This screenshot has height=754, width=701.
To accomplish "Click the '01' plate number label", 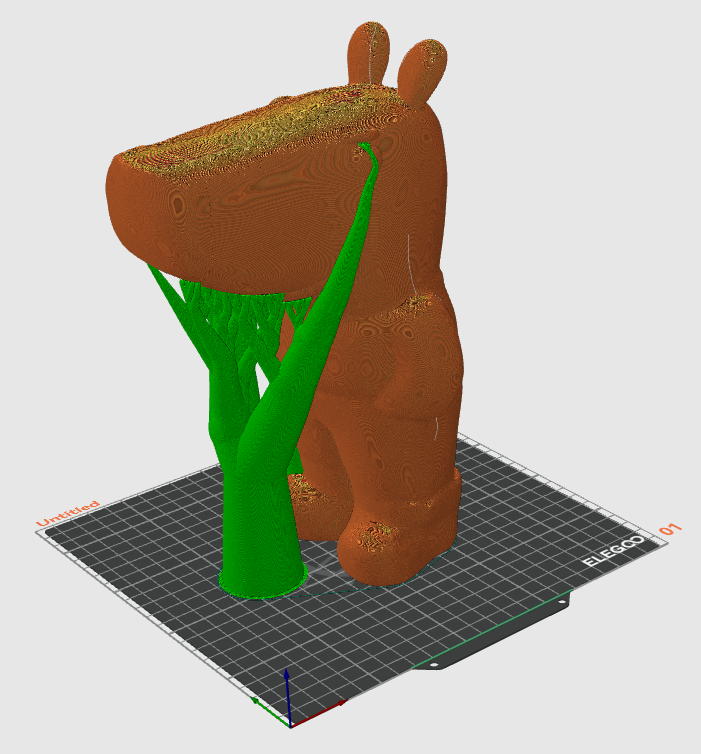I will (x=670, y=529).
